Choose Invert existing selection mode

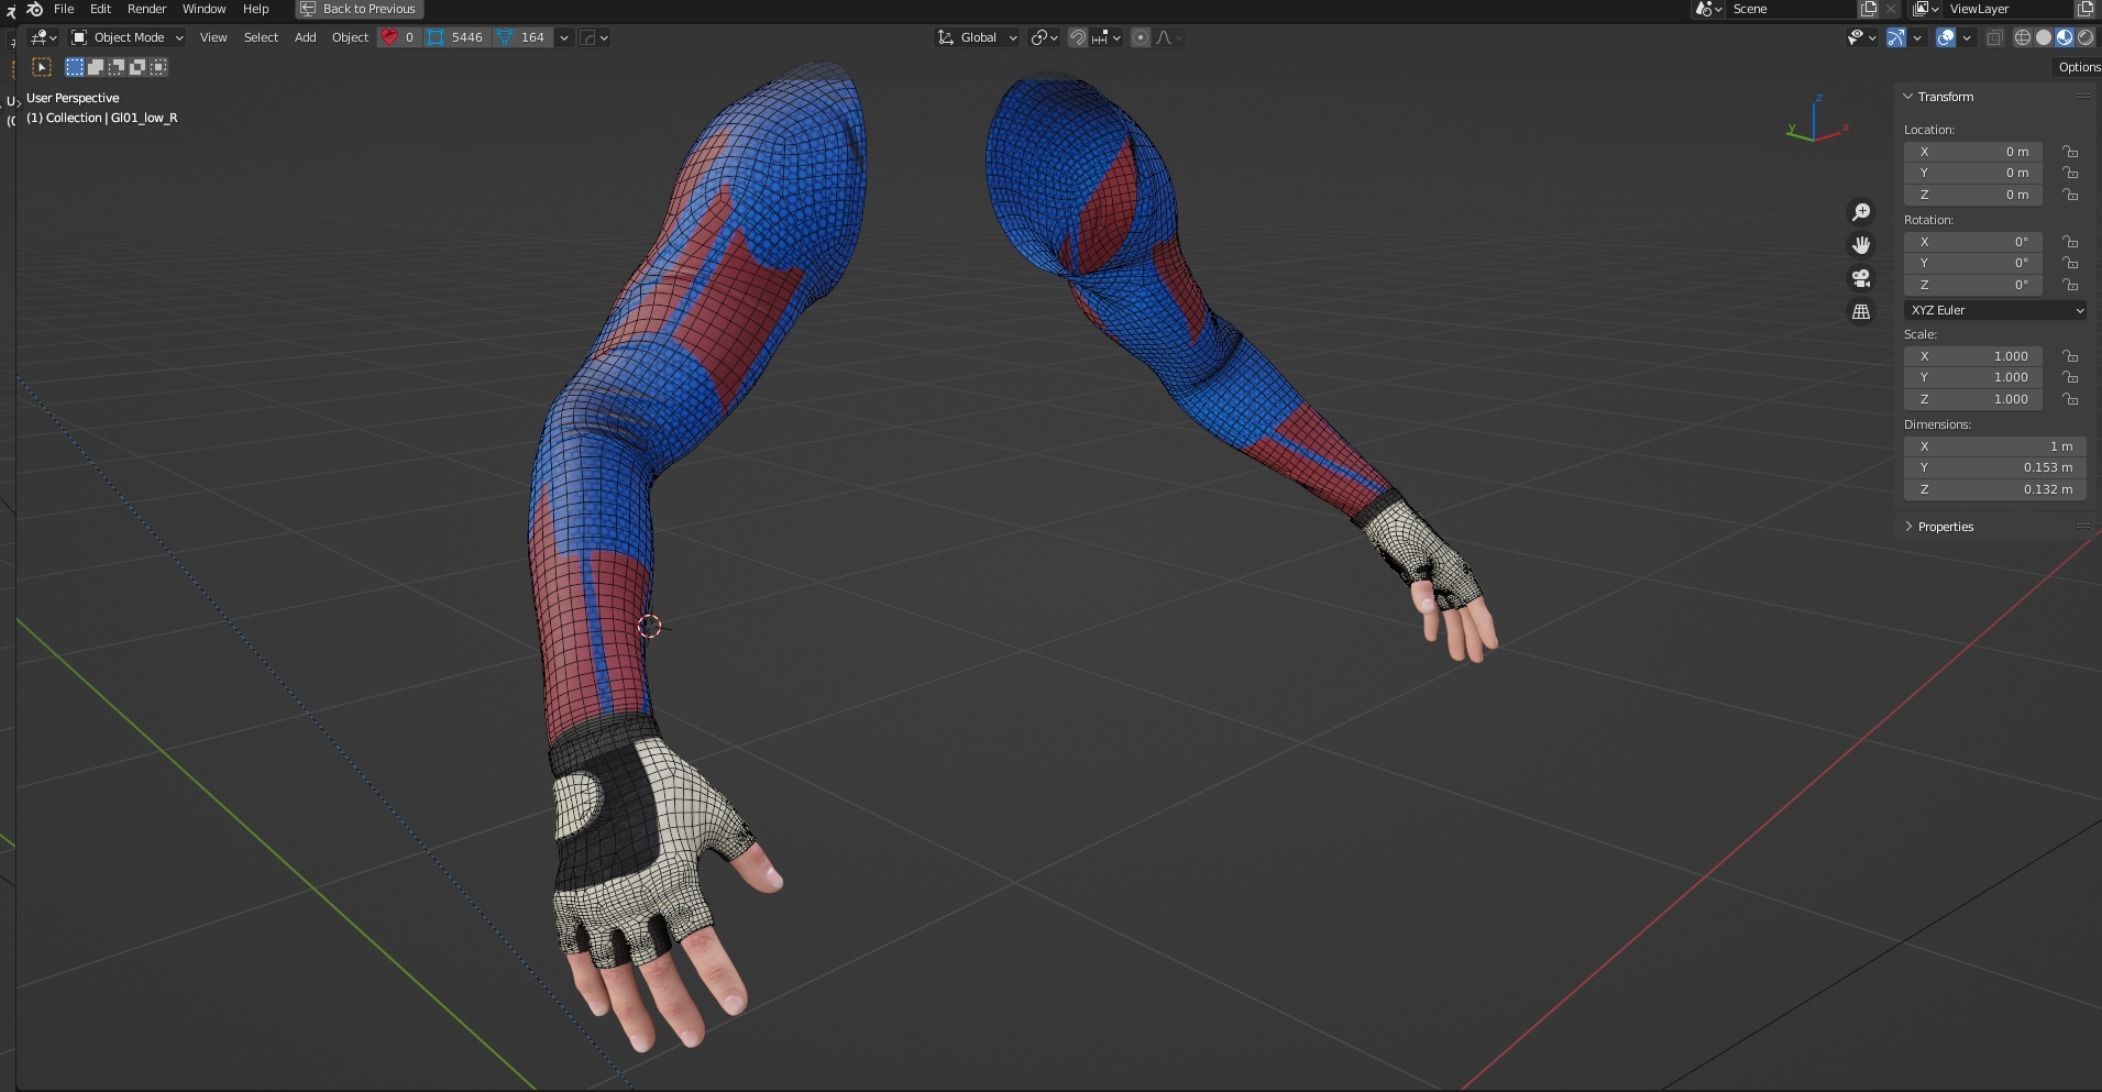pos(138,67)
